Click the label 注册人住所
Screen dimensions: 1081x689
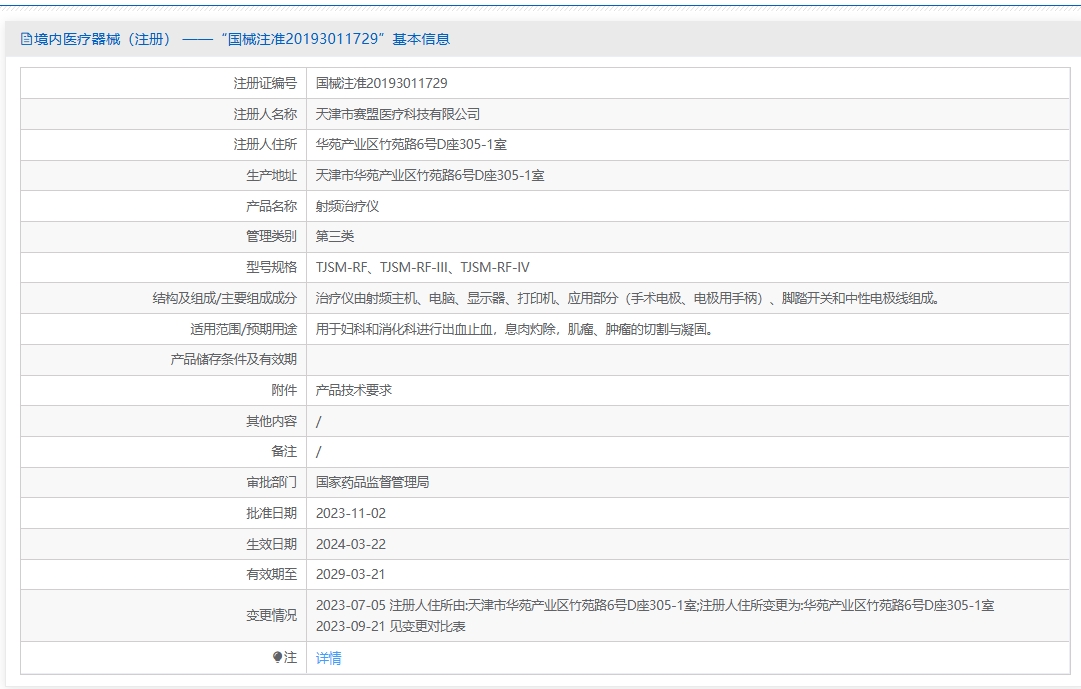click(265, 145)
